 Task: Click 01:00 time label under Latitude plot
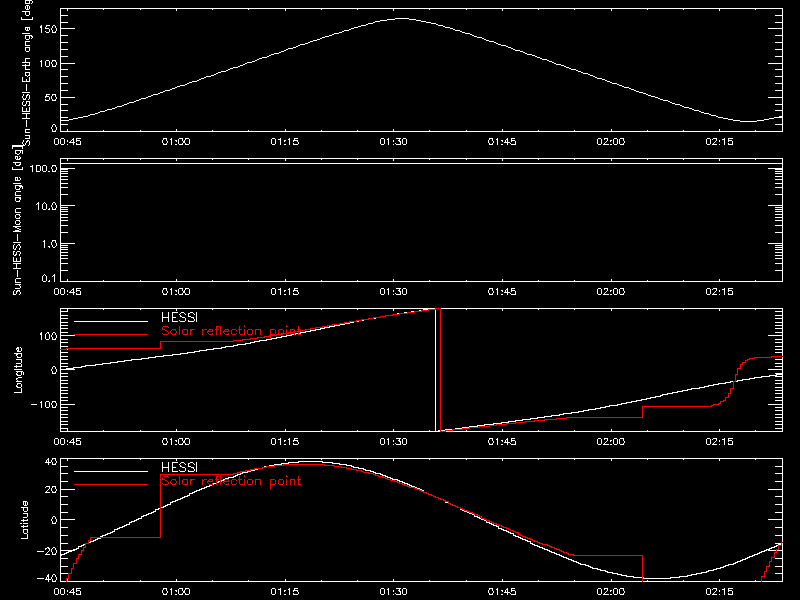176,592
